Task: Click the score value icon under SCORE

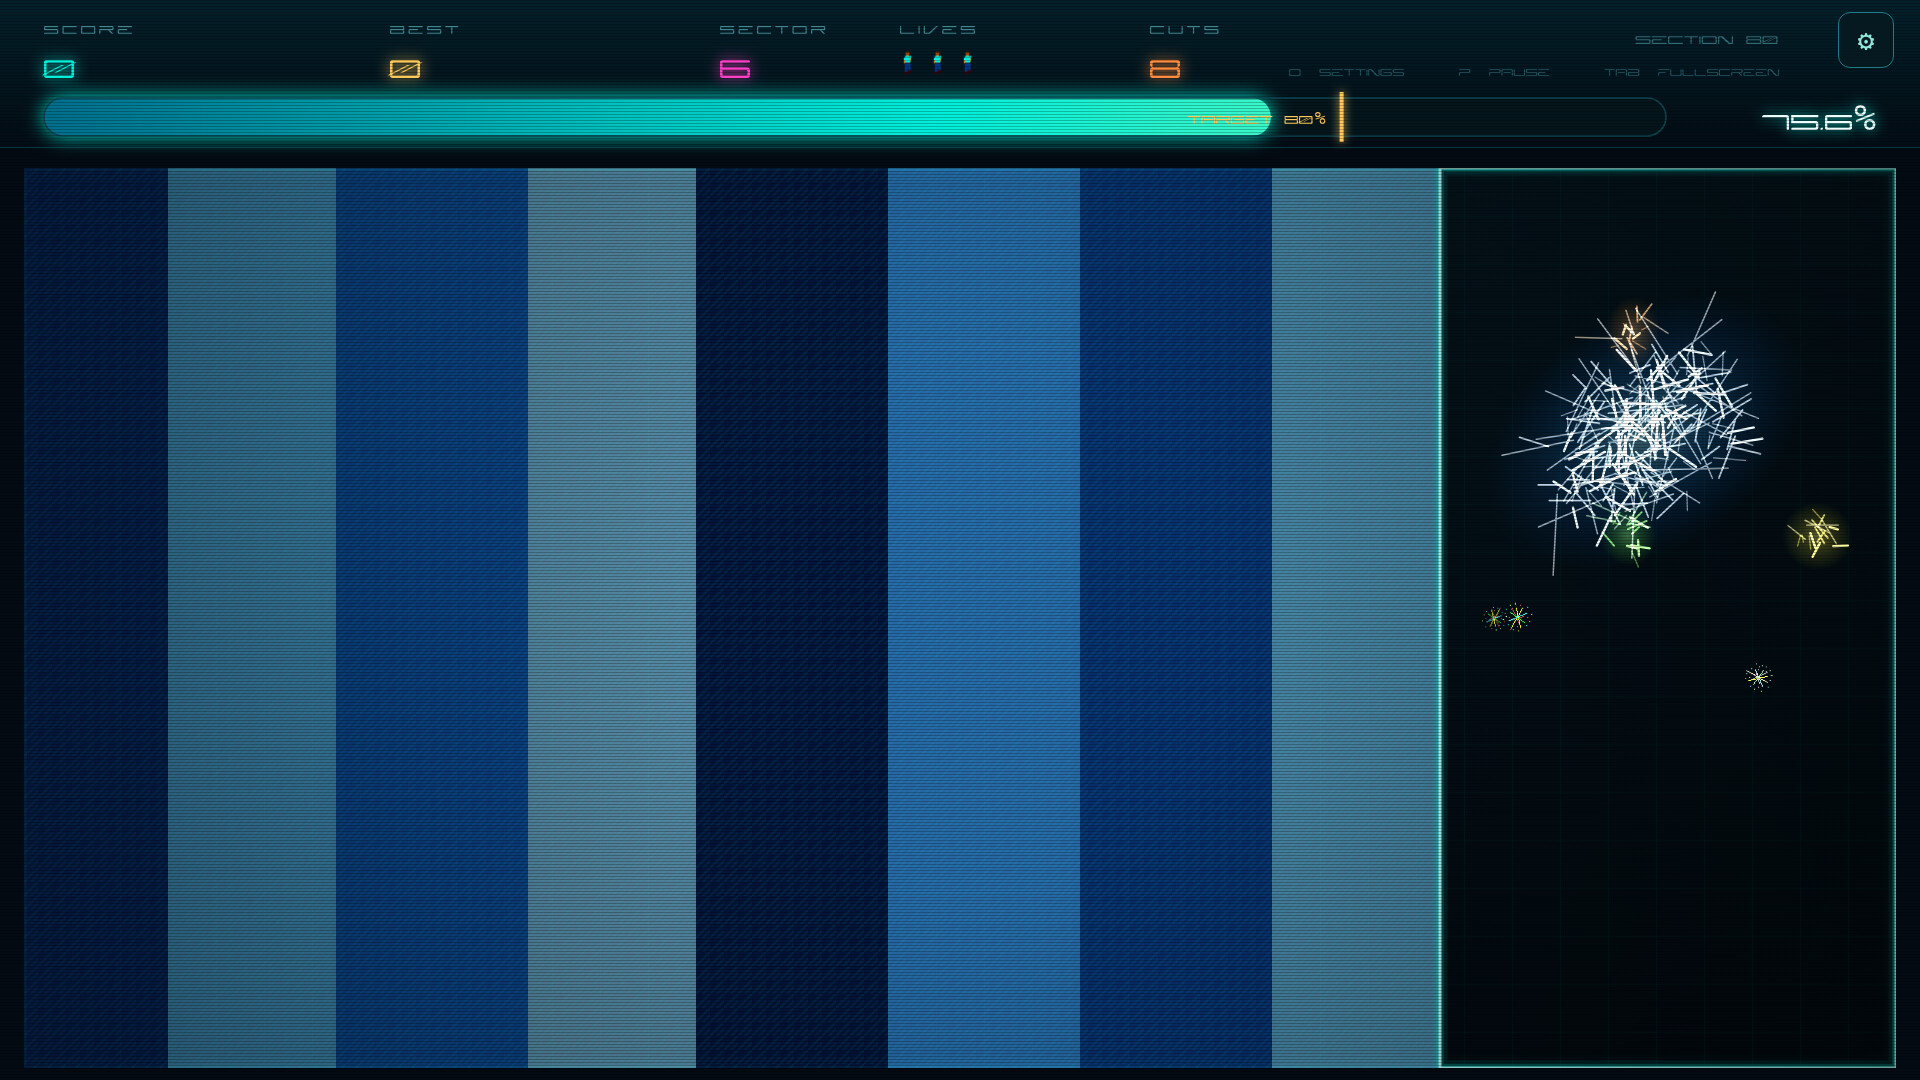Action: (59, 69)
